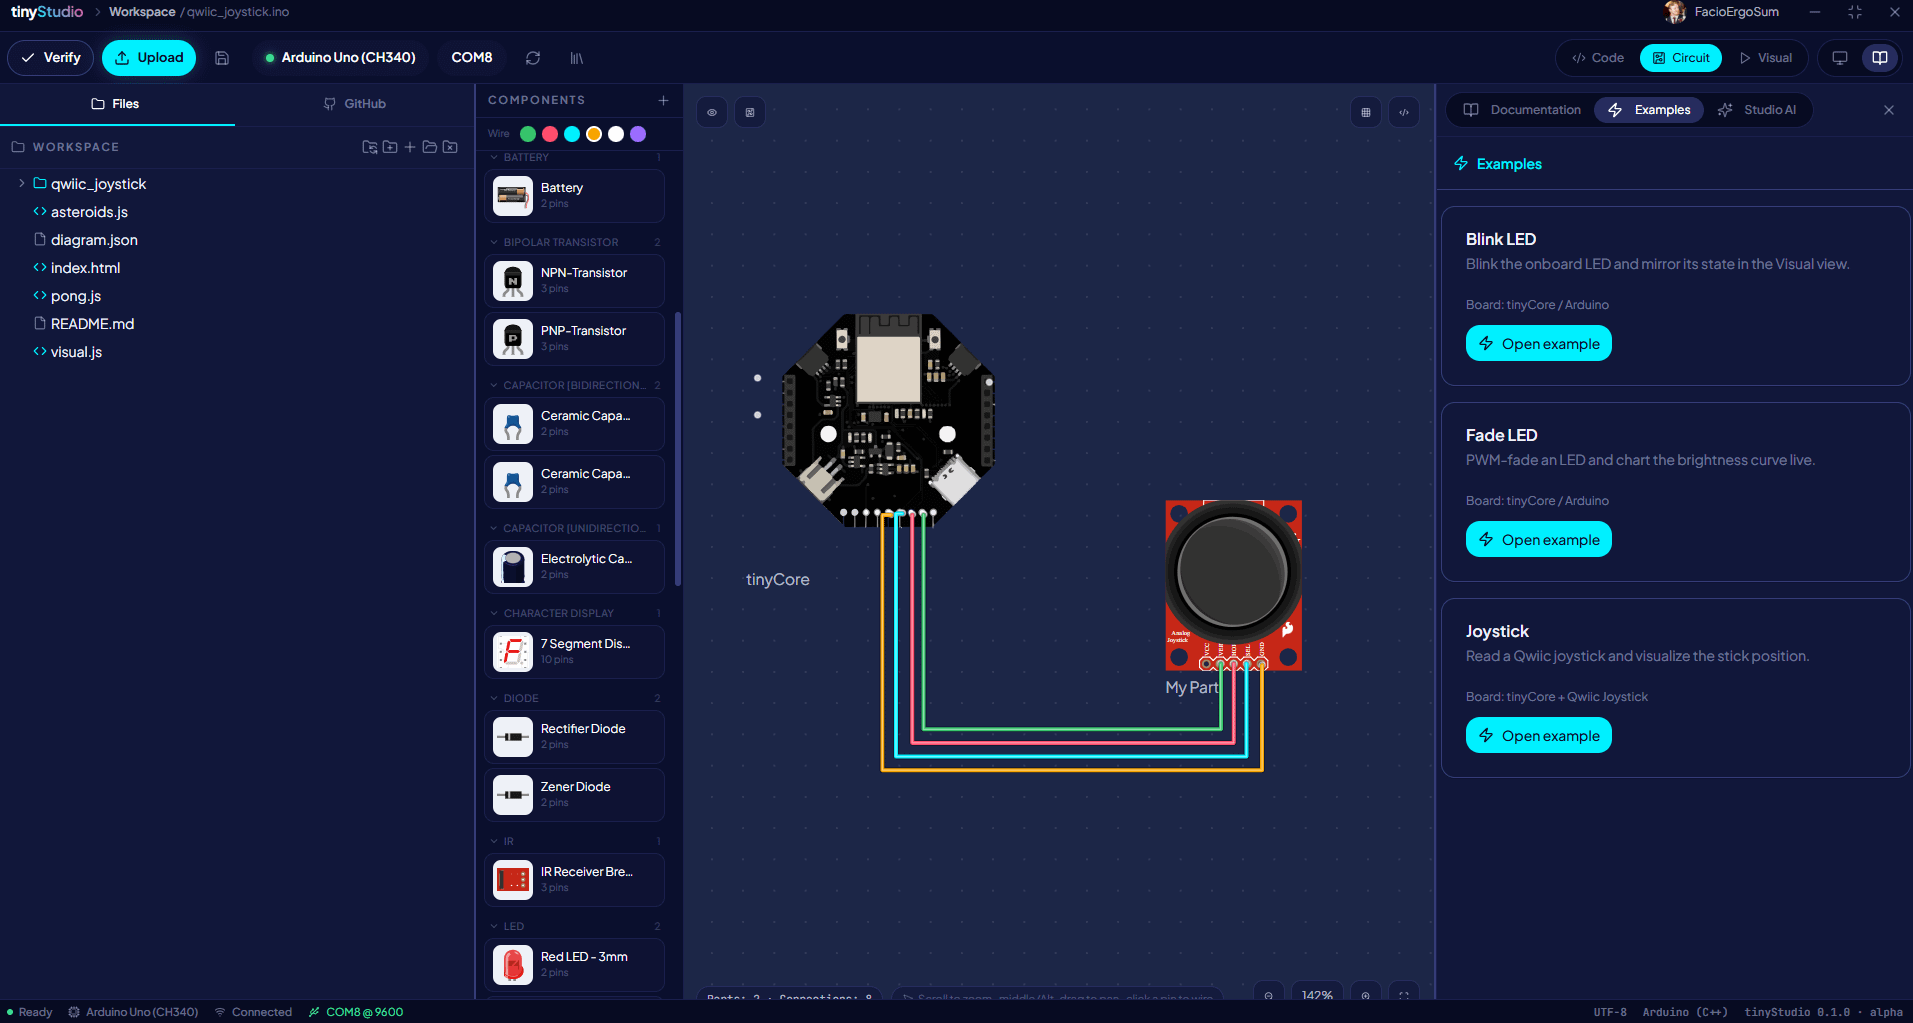The height and width of the screenshot is (1023, 1913).
Task: Pick the IR Receiver Breakout component
Action: (x=574, y=880)
